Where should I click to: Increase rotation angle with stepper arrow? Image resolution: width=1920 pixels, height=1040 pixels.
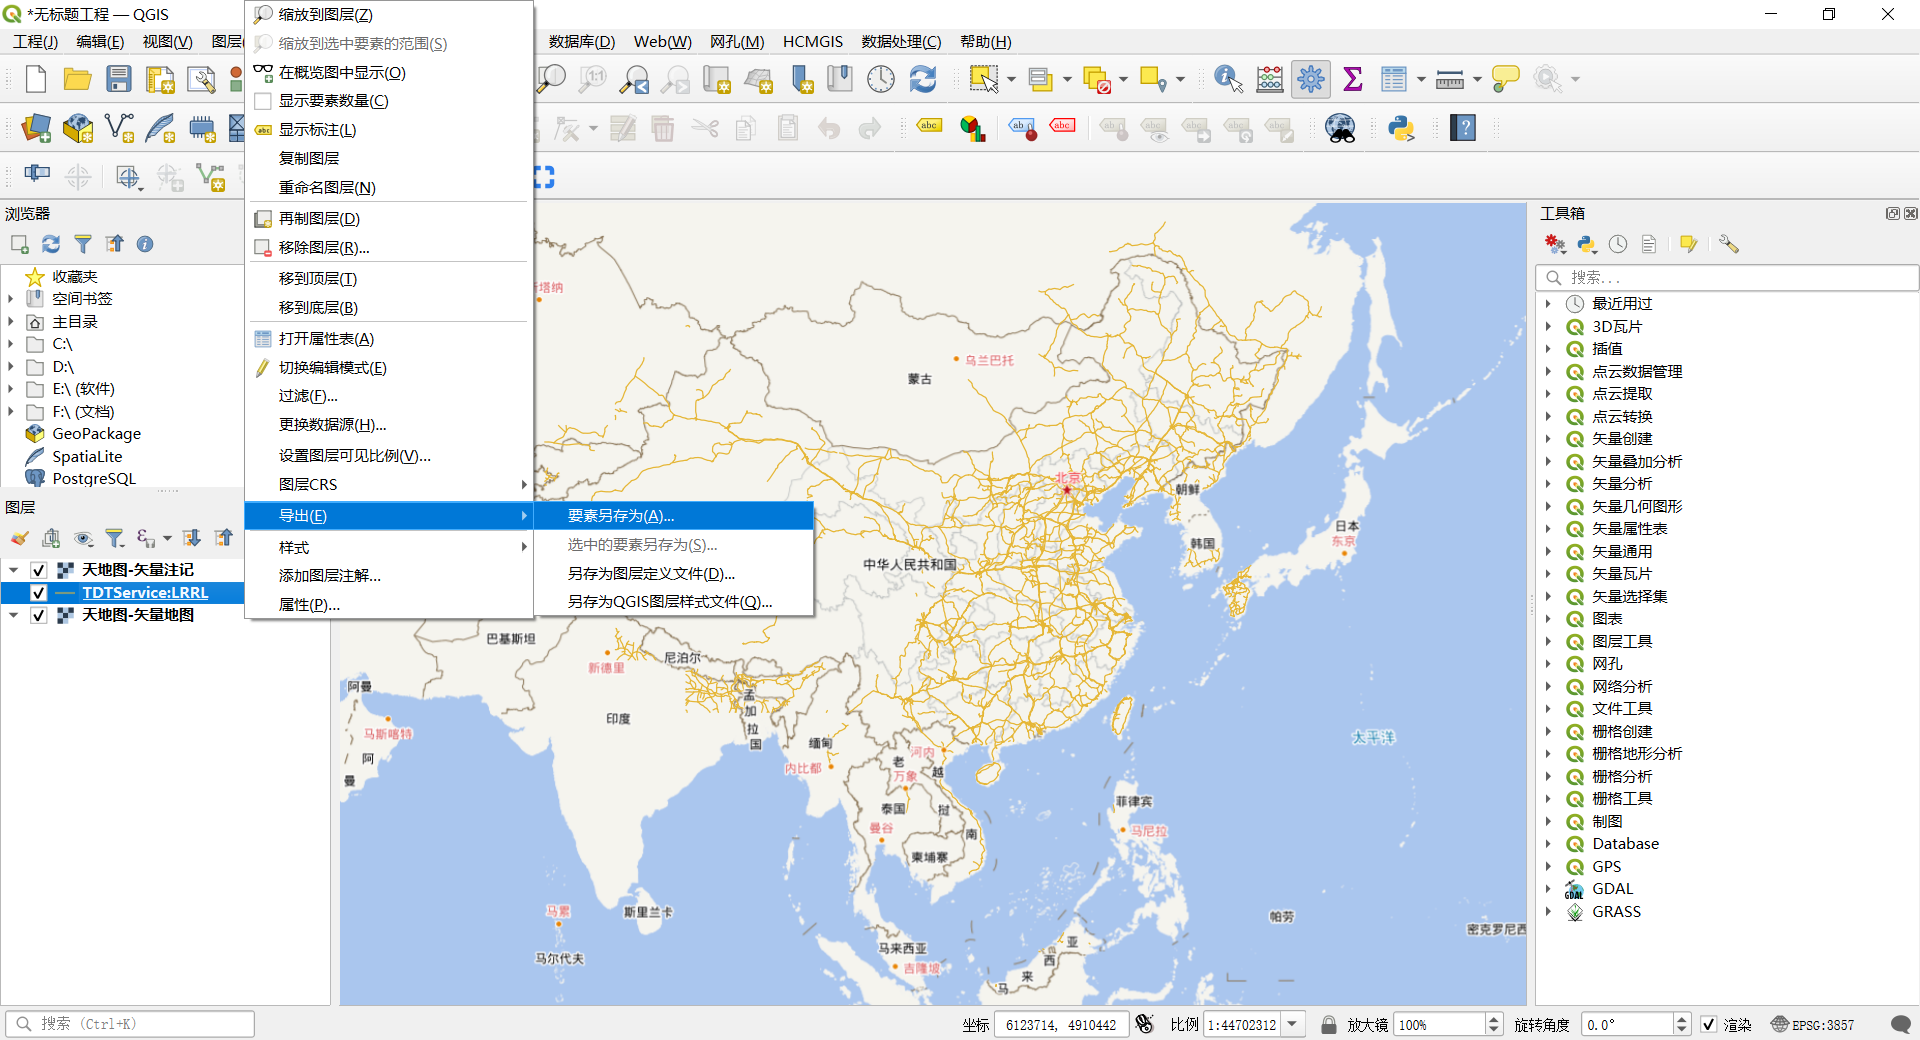tap(1681, 1019)
